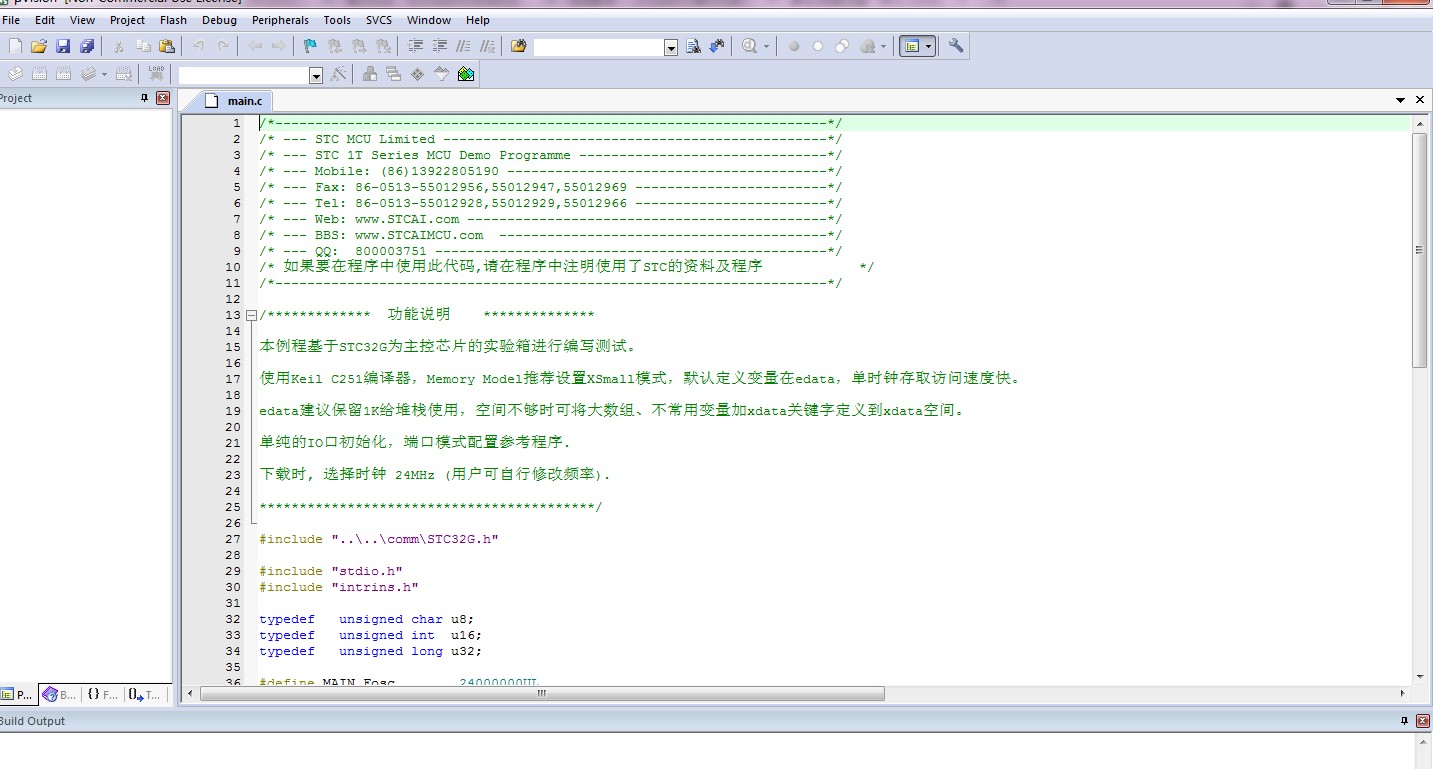Save all files with the multi-disk icon
Viewport: 1433px width, 769px height.
click(x=87, y=46)
